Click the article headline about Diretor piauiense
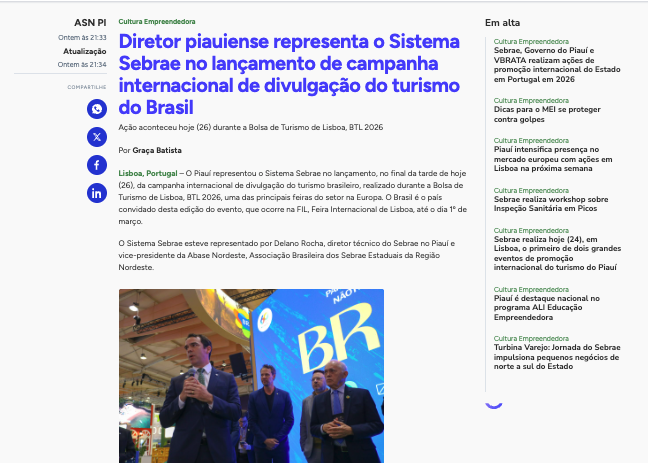 (289, 74)
